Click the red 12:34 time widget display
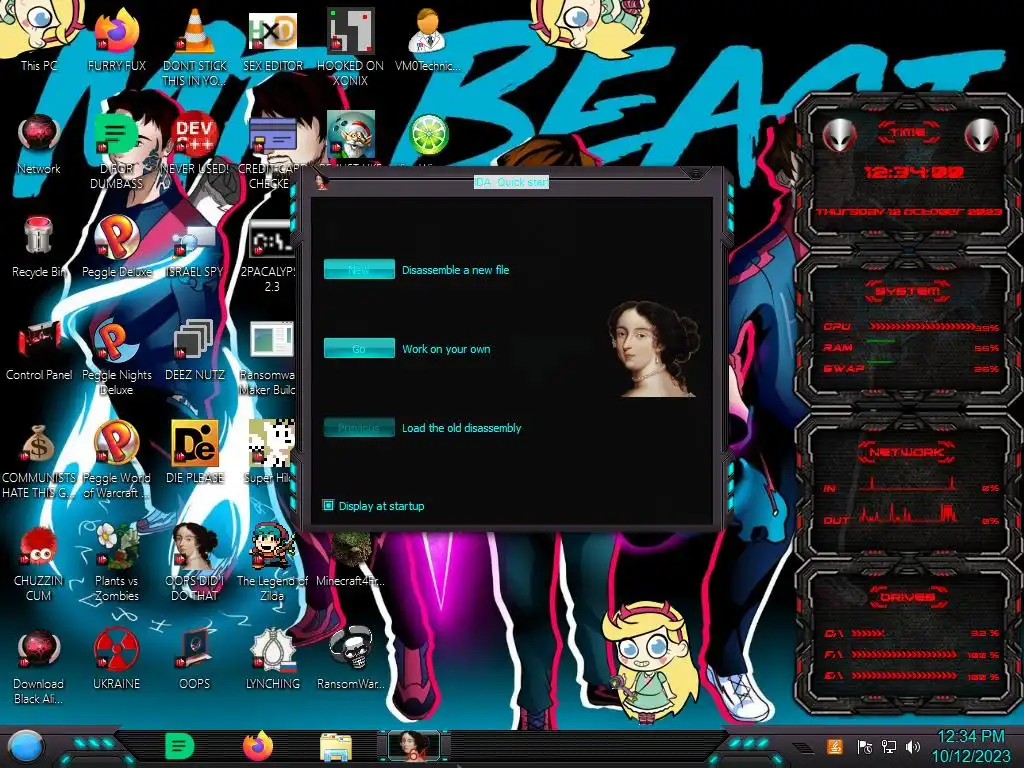Viewport: 1024px width, 768px height. pyautogui.click(x=914, y=172)
